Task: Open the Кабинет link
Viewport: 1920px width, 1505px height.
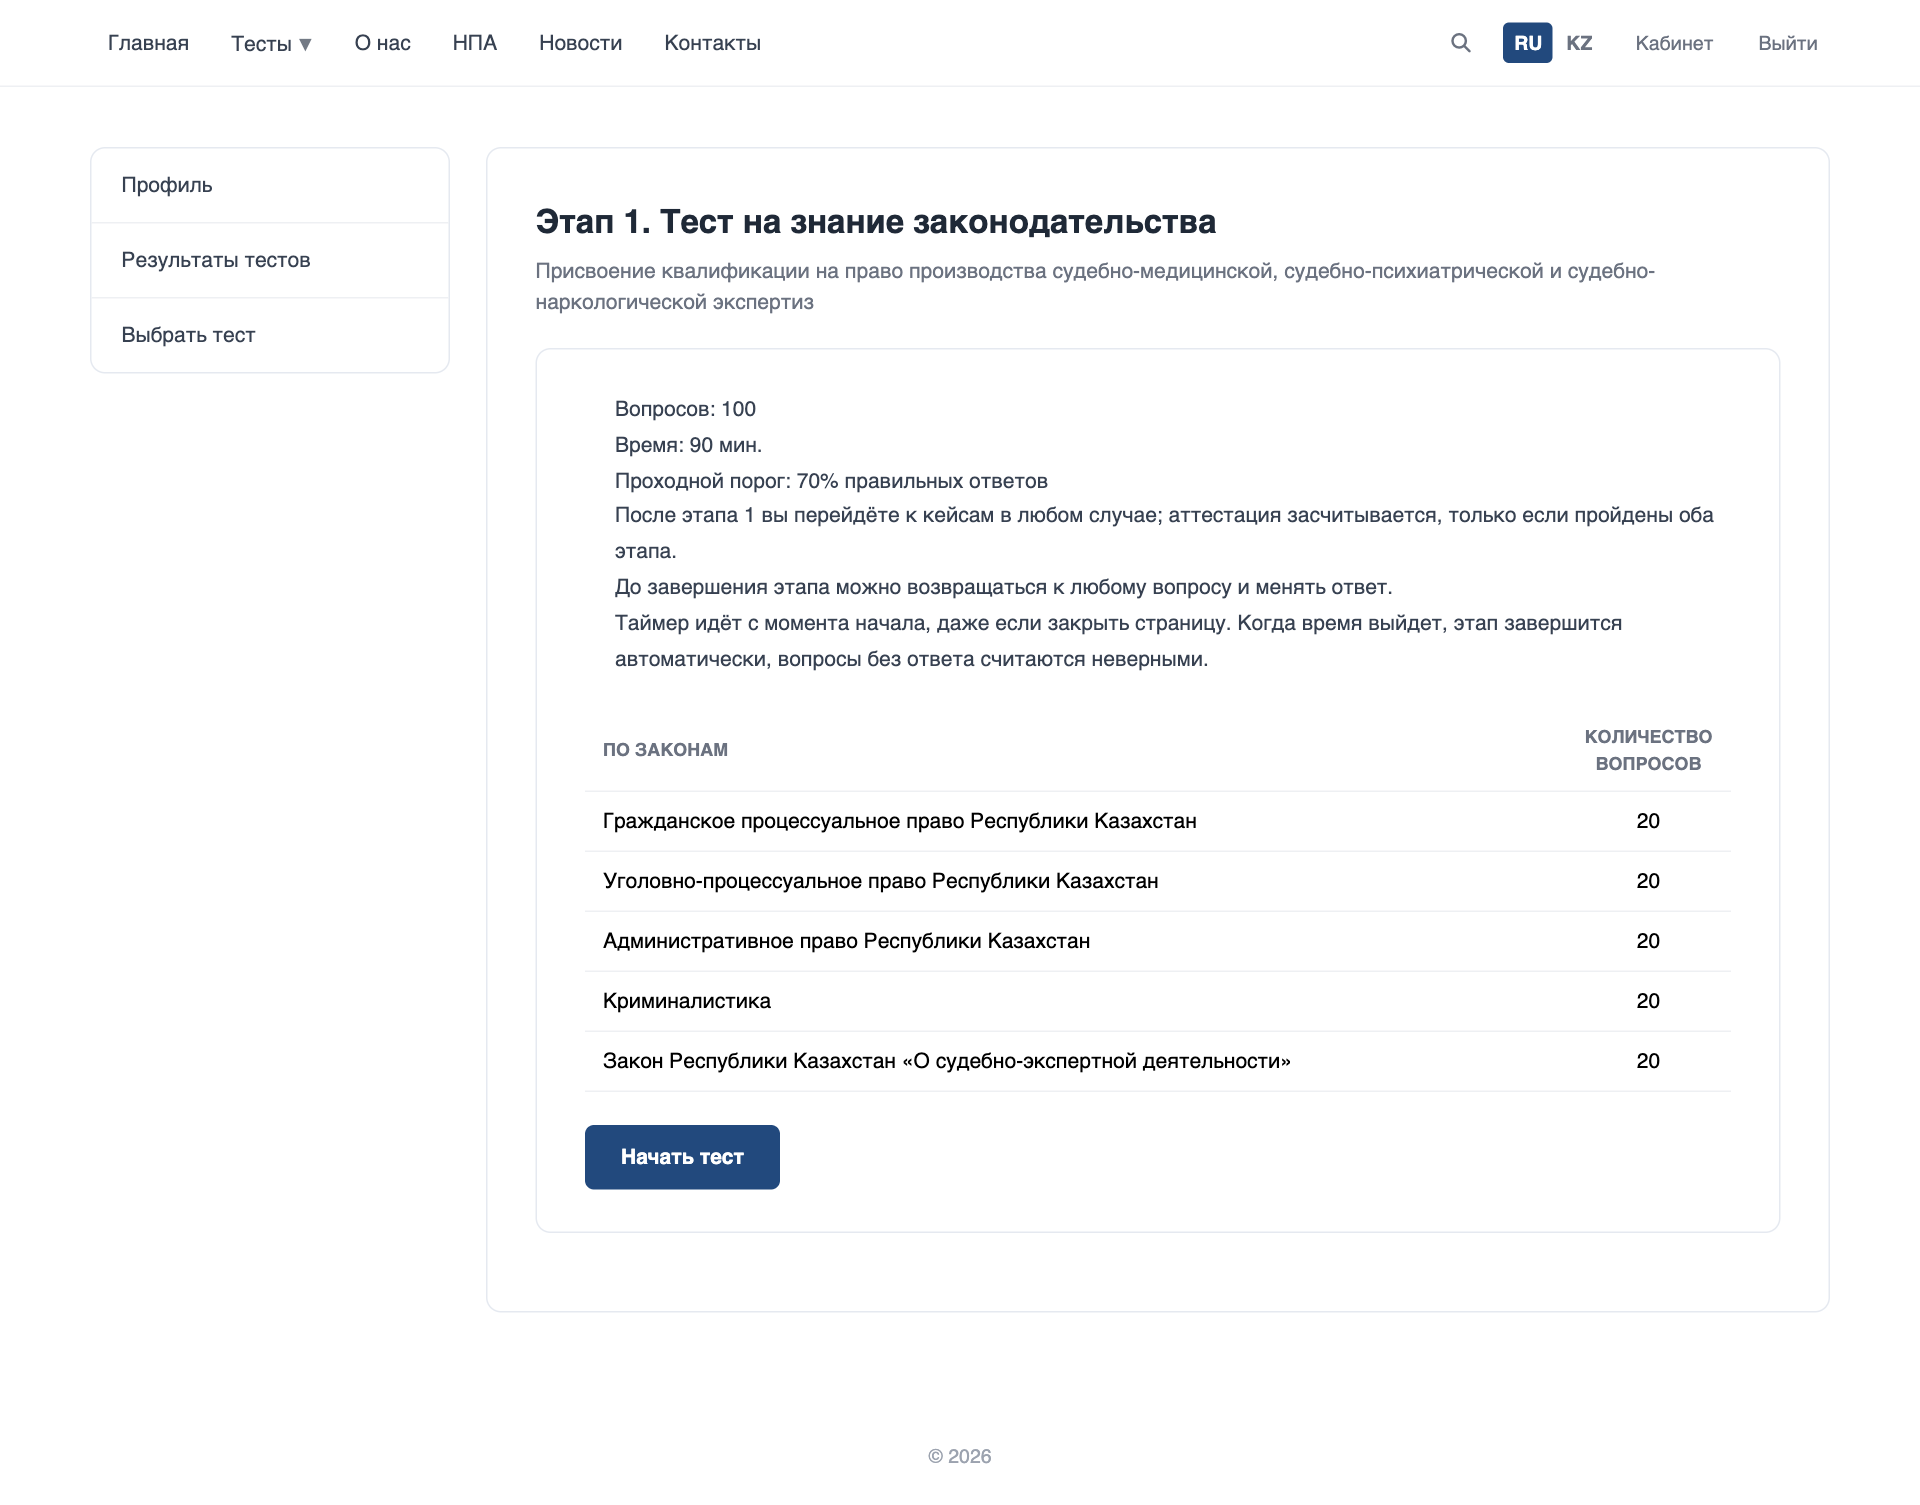Action: [1673, 43]
